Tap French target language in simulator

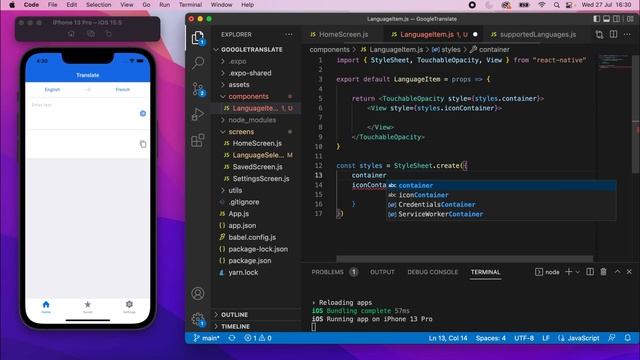122,89
